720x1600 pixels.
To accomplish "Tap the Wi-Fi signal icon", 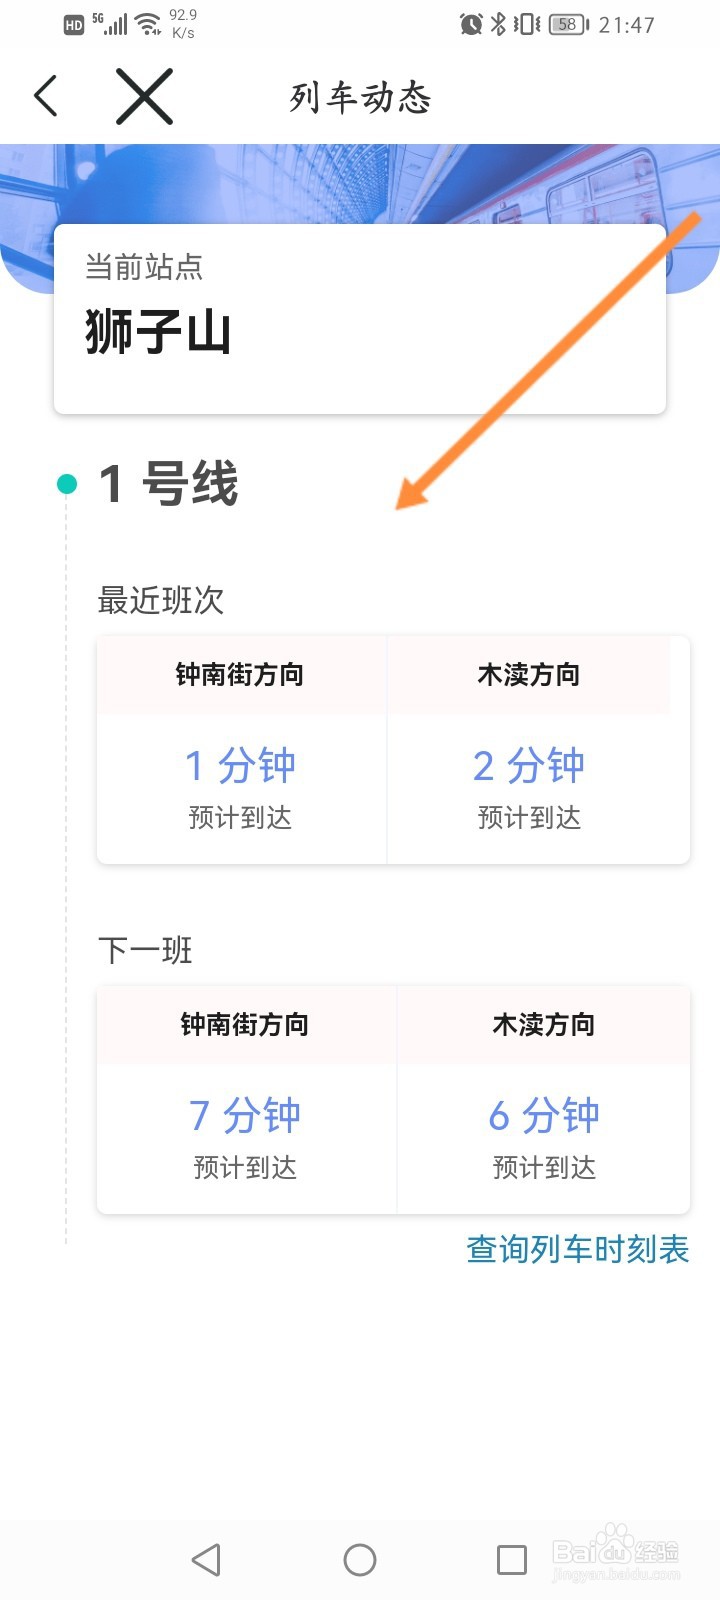I will tap(149, 24).
